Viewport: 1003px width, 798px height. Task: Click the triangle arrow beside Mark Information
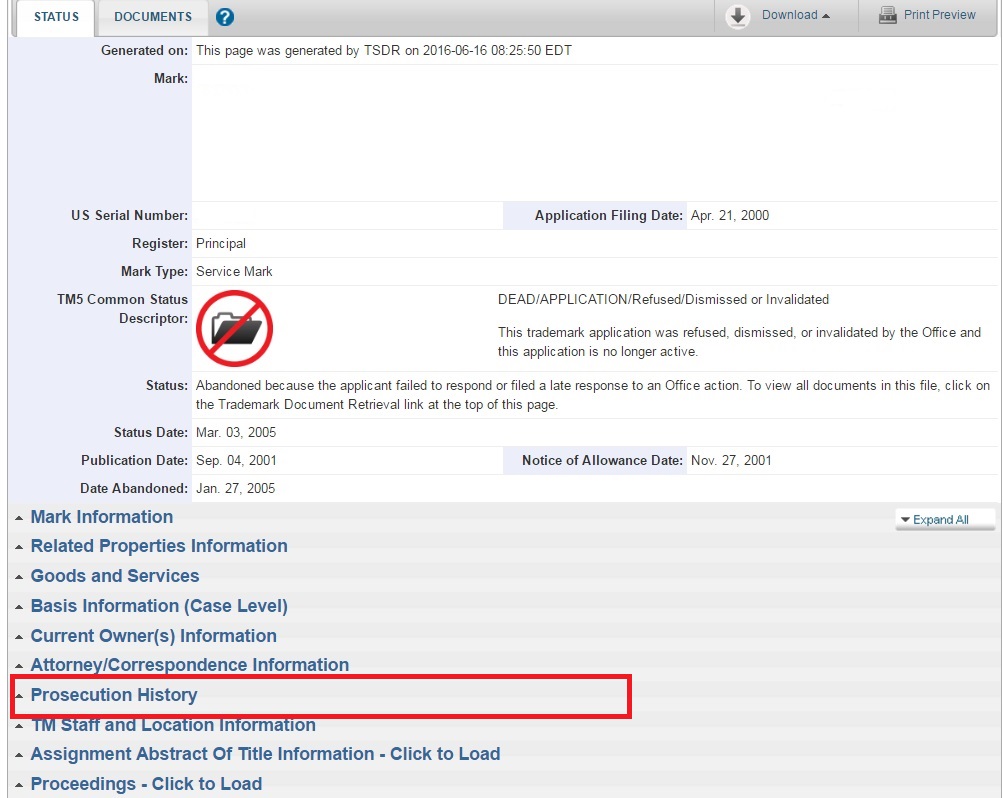click(x=19, y=518)
